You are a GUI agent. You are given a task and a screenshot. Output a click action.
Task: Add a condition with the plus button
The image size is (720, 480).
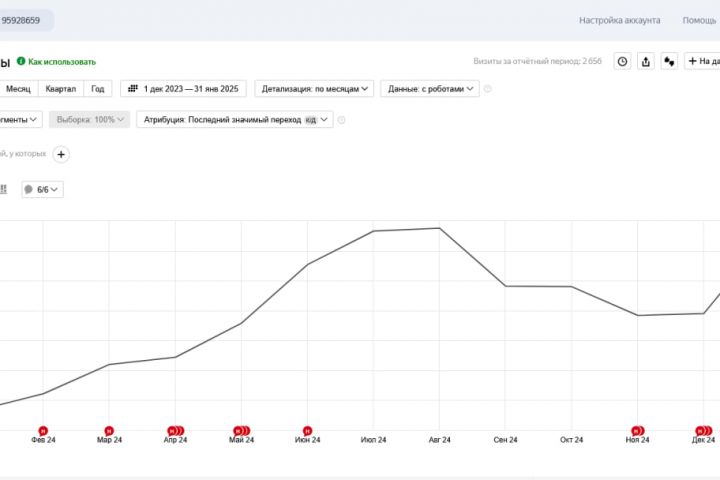[61, 154]
